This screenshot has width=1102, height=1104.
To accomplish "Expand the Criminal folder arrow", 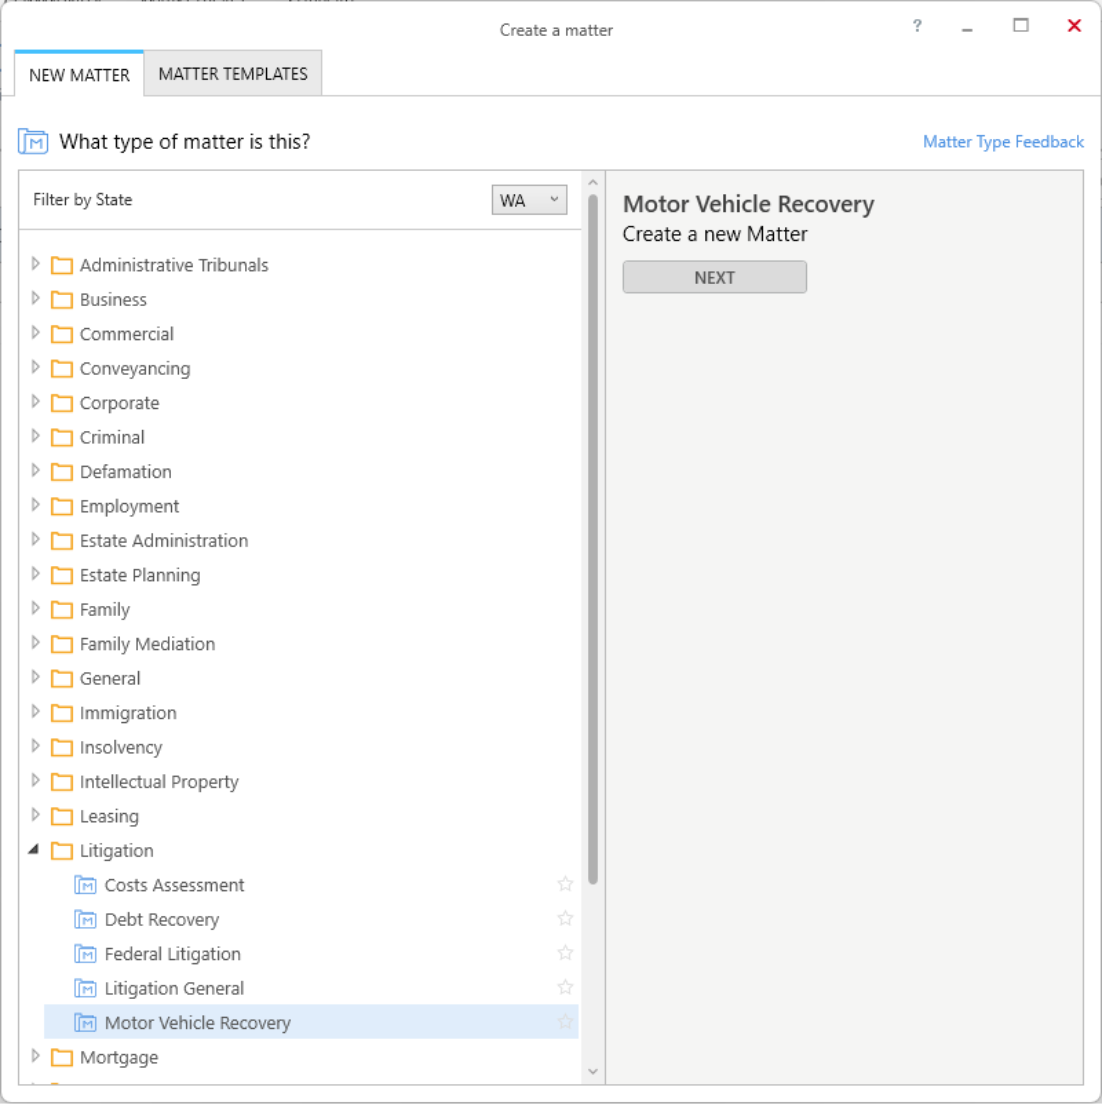I will coord(35,437).
